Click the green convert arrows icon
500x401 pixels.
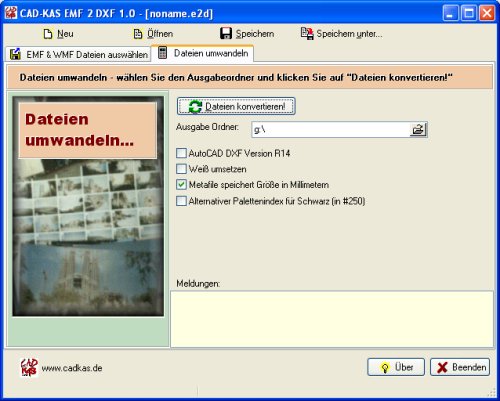coord(195,107)
